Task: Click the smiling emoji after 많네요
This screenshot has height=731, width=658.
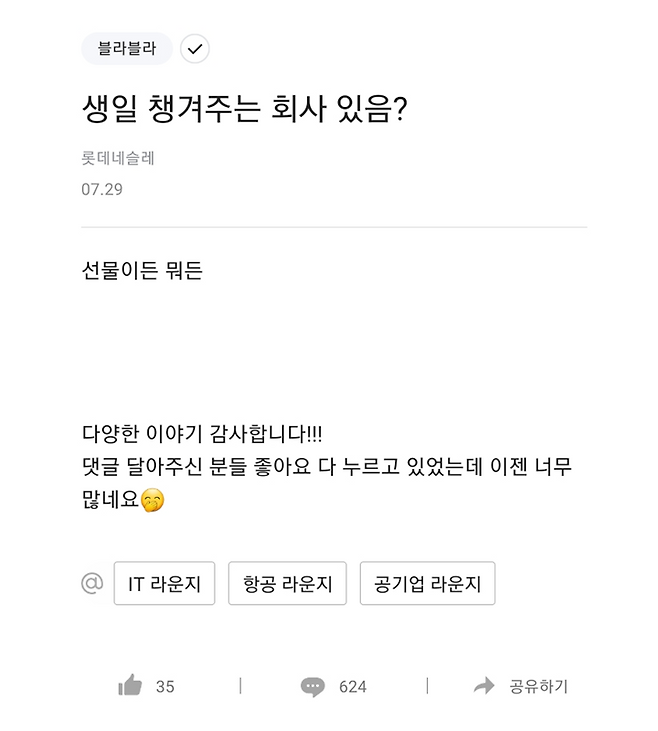Action: [x=152, y=499]
